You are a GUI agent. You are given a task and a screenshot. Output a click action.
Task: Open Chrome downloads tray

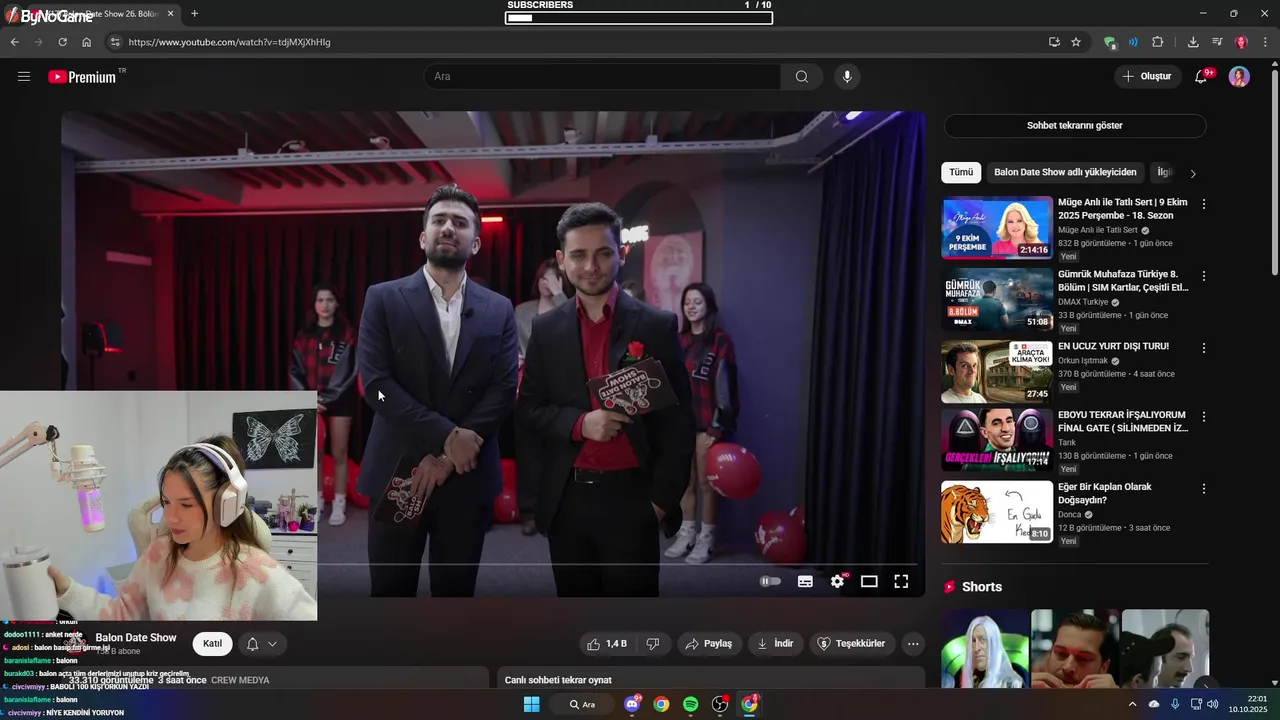pyautogui.click(x=1193, y=42)
